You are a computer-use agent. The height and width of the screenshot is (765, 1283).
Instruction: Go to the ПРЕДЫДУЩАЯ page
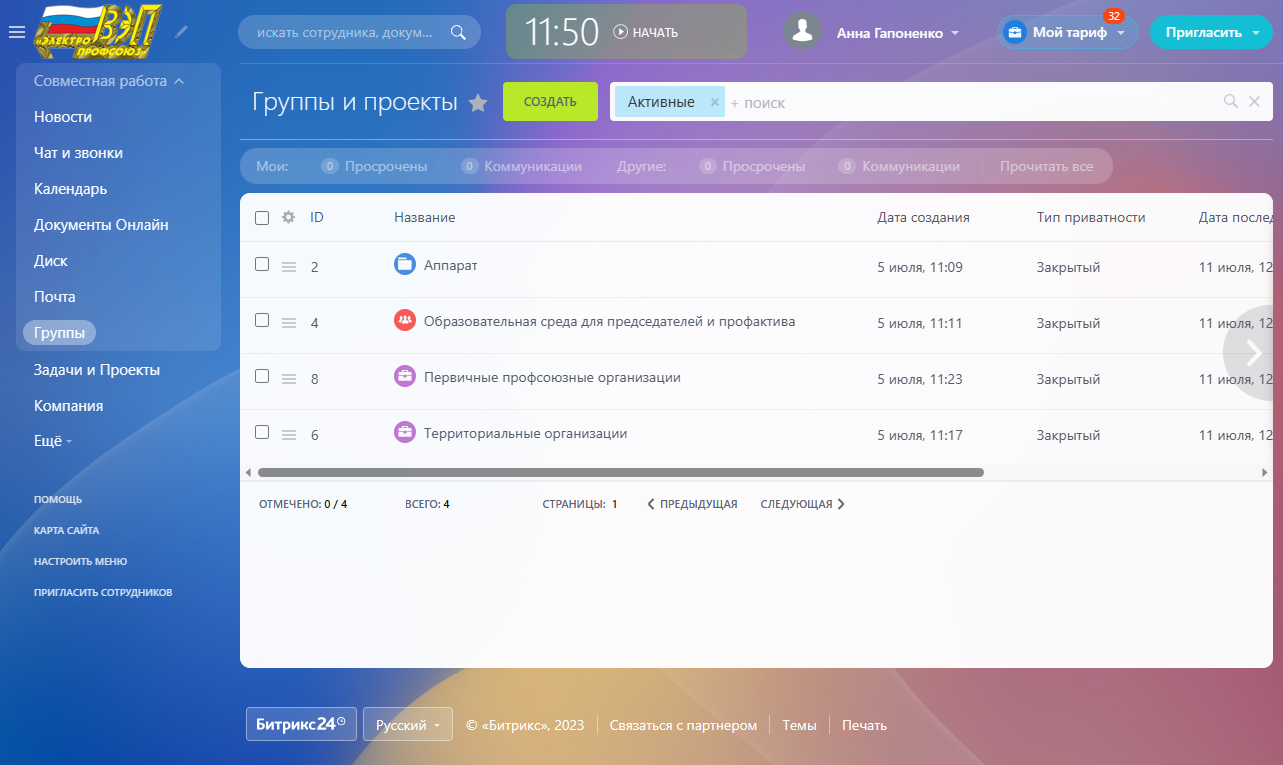click(692, 504)
